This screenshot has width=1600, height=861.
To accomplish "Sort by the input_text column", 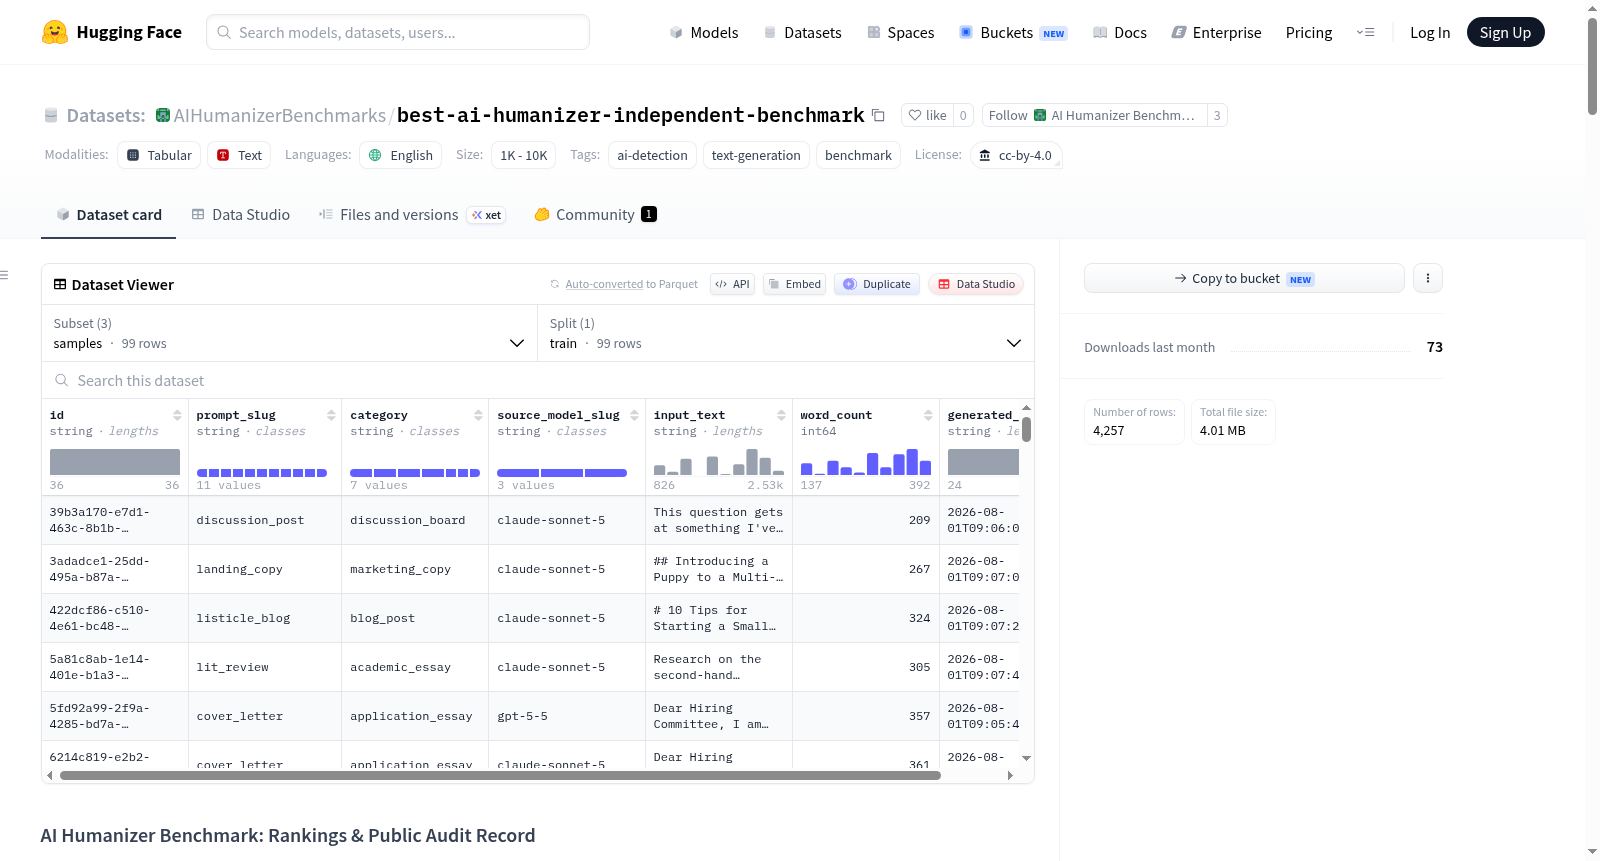I will (x=781, y=415).
